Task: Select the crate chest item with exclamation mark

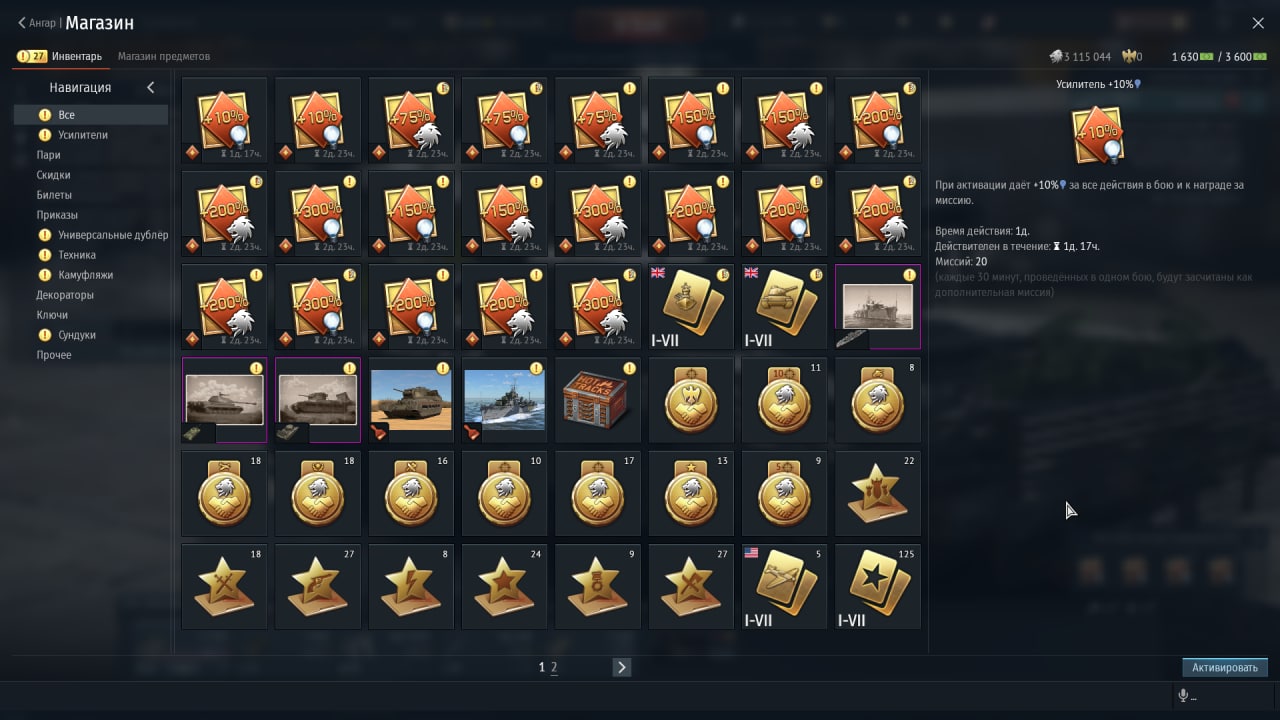Action: (598, 400)
